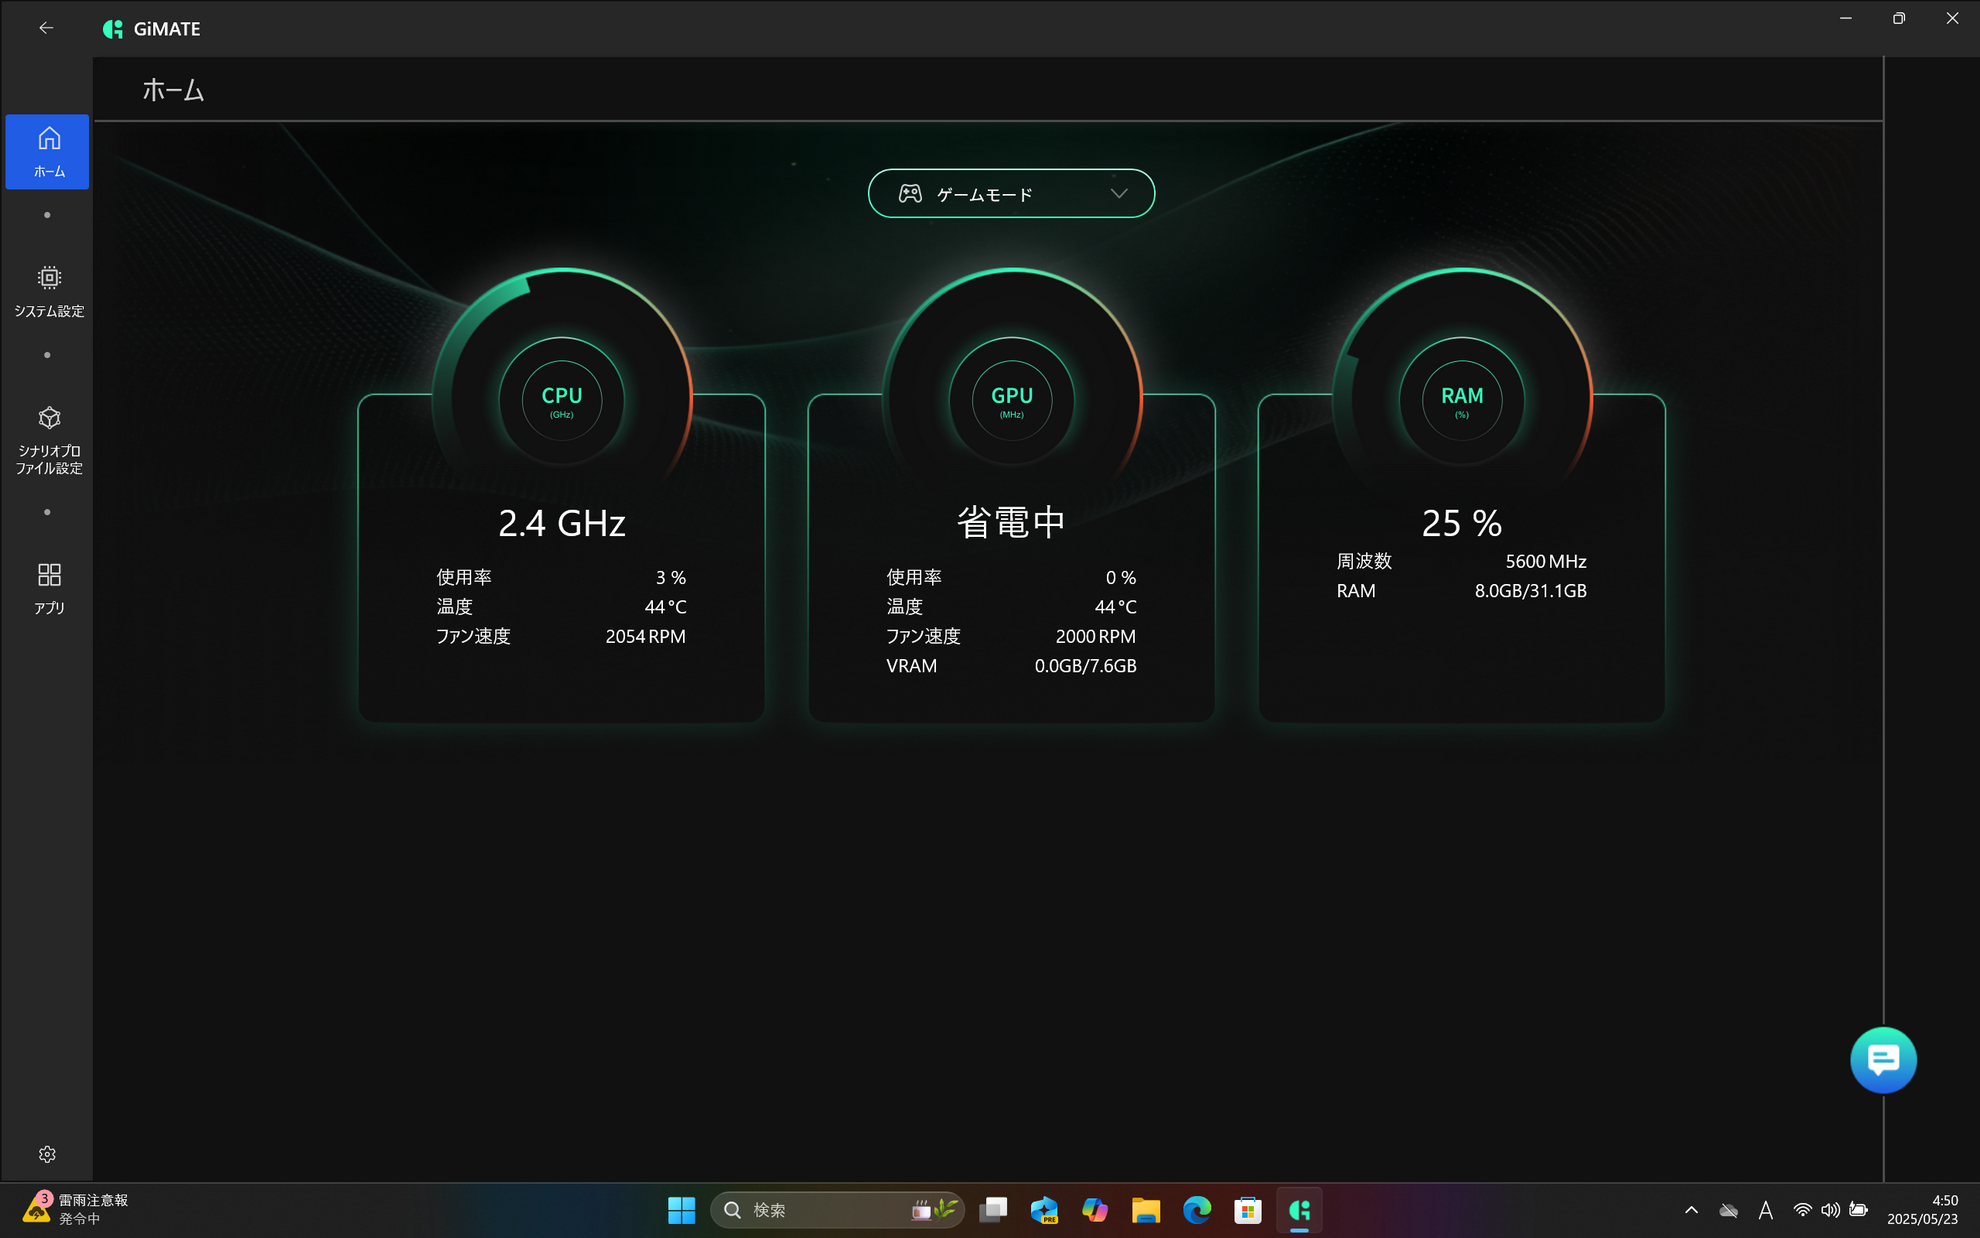Open the blue chat support bubble
Viewport: 1980px width, 1238px height.
[1882, 1060]
